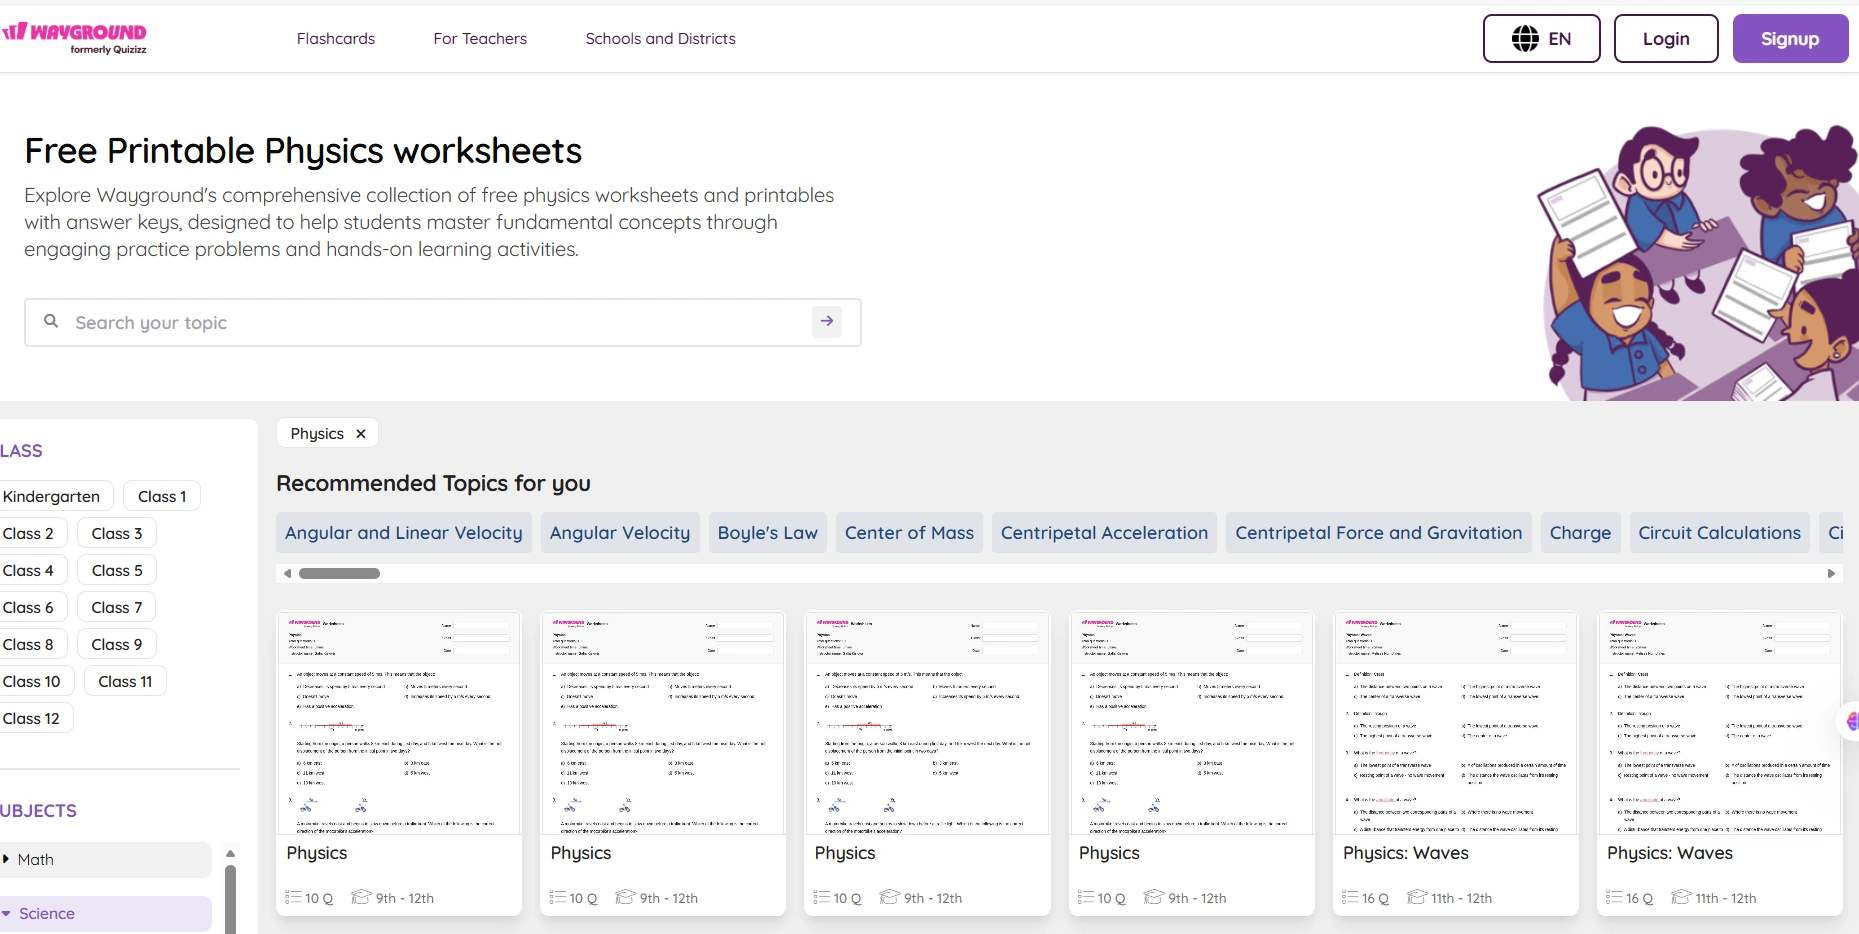Click the Wayground logo
The width and height of the screenshot is (1859, 934).
tap(76, 37)
